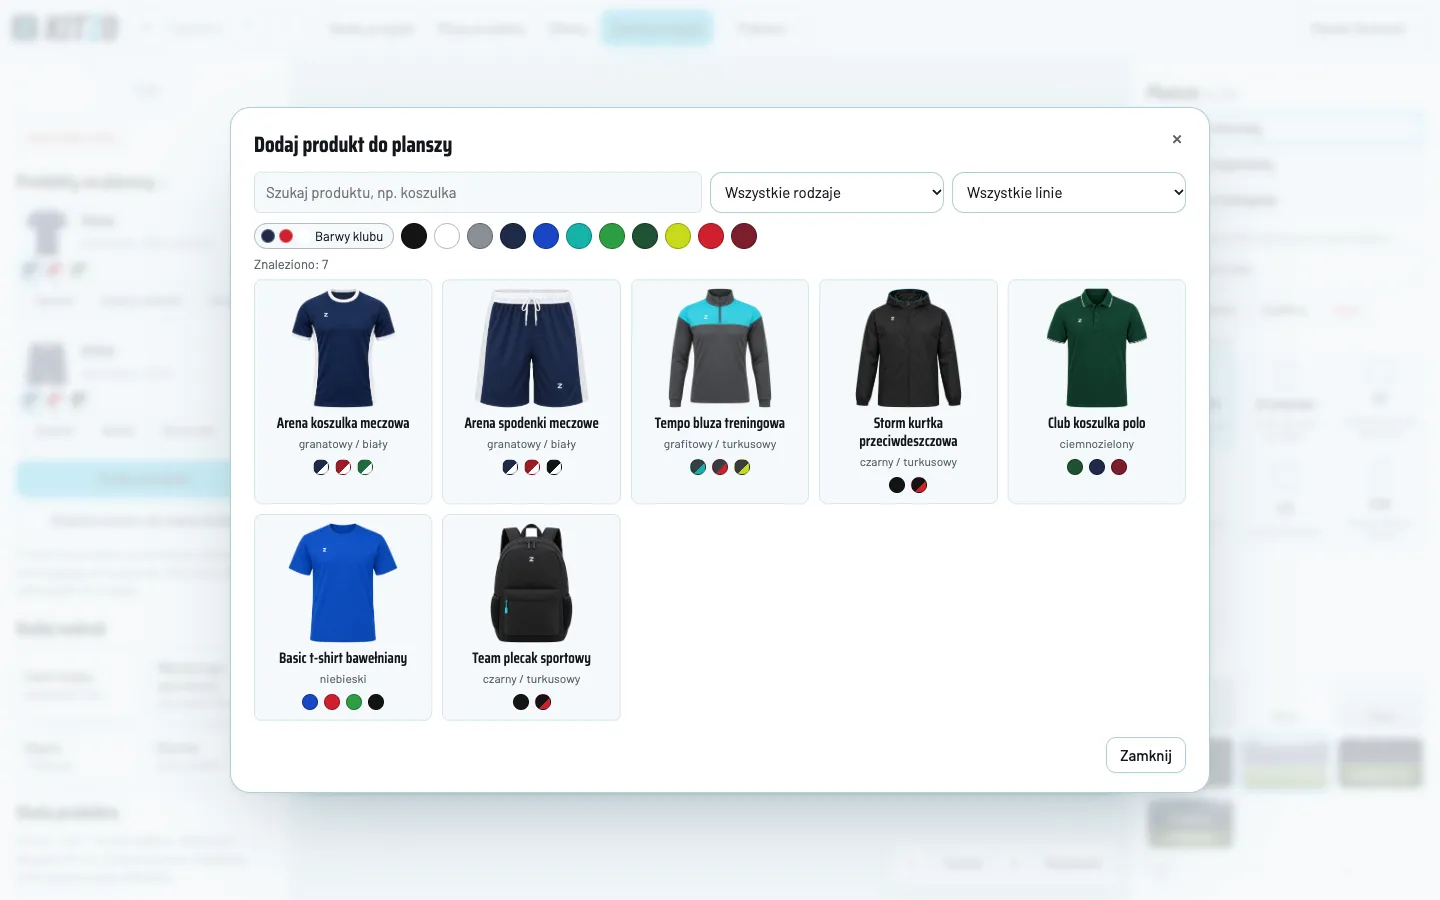Click the Znaleziono: 7 results count
The height and width of the screenshot is (900, 1440).
pyautogui.click(x=291, y=265)
